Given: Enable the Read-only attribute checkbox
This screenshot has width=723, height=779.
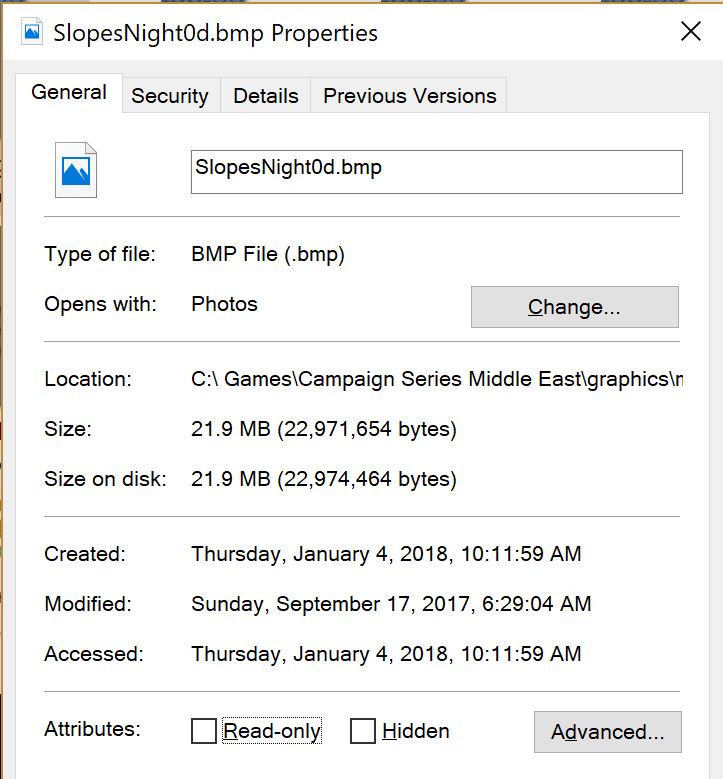Looking at the screenshot, I should pos(204,731).
